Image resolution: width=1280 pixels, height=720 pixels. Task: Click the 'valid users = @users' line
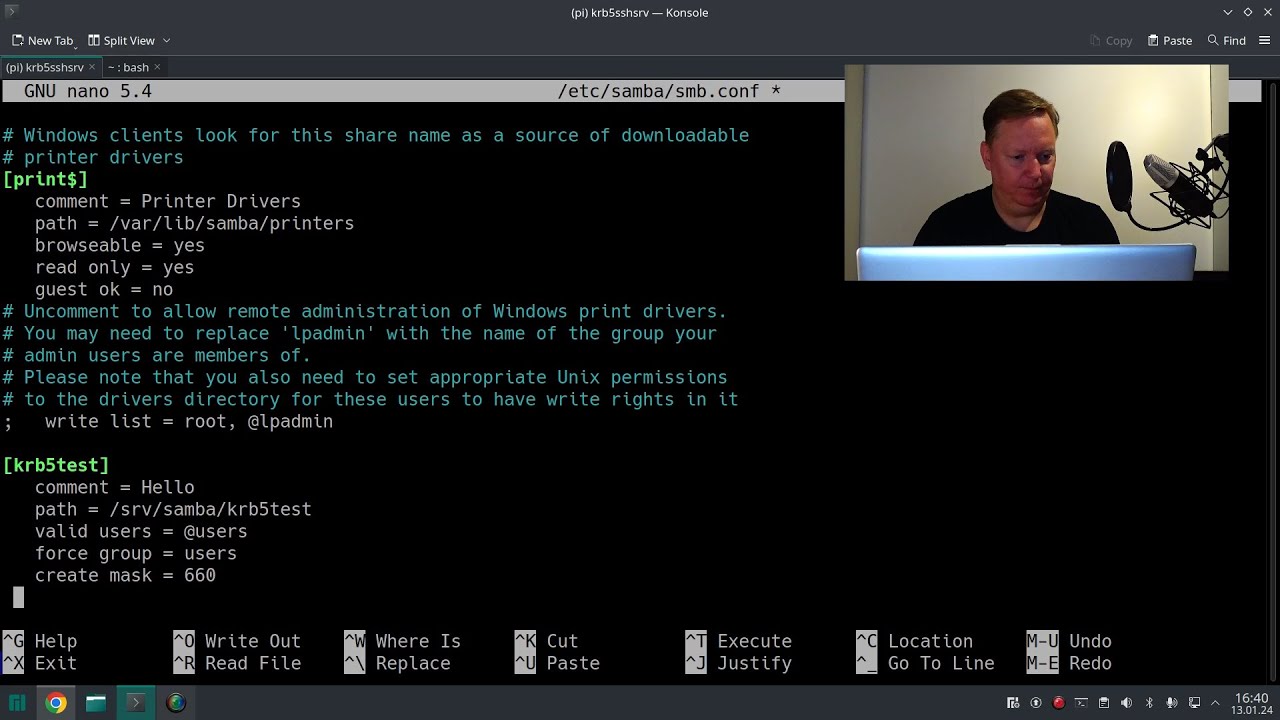coord(141,531)
